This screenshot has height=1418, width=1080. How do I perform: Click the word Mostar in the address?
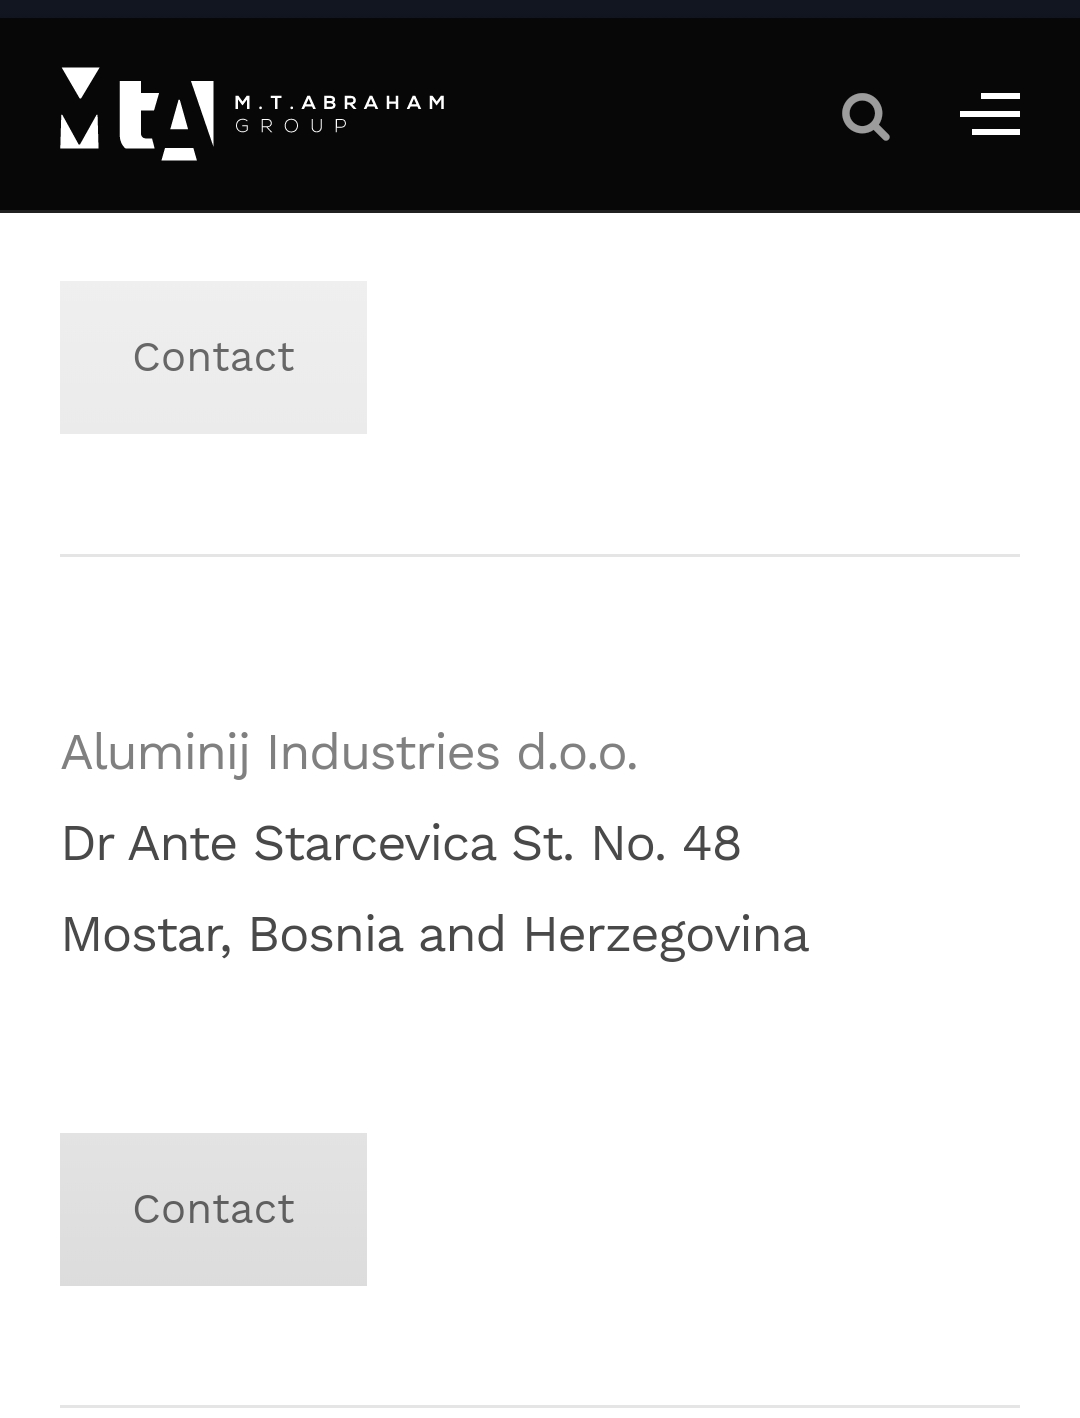click(146, 935)
